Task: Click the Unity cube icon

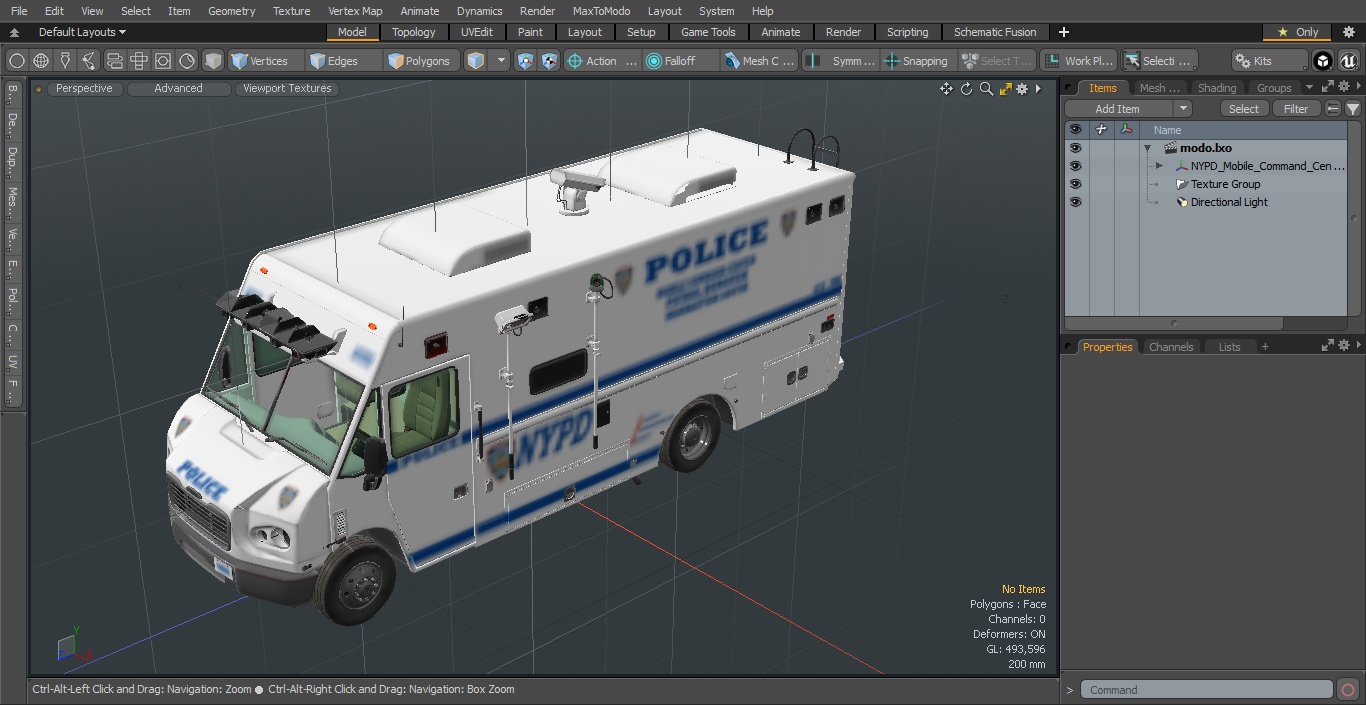Action: click(1323, 61)
